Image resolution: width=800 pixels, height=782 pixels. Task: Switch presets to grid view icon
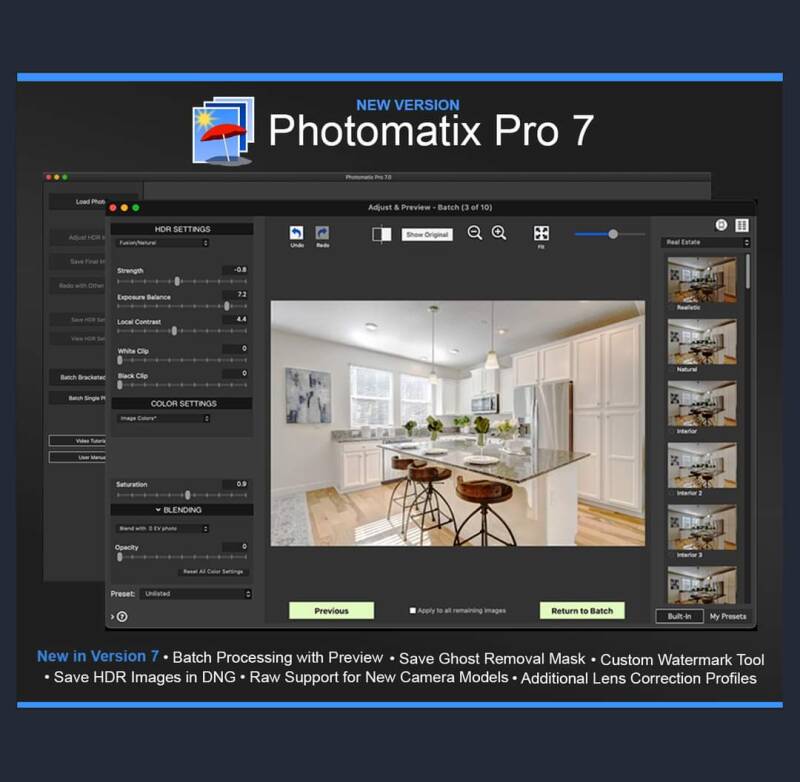(x=742, y=226)
